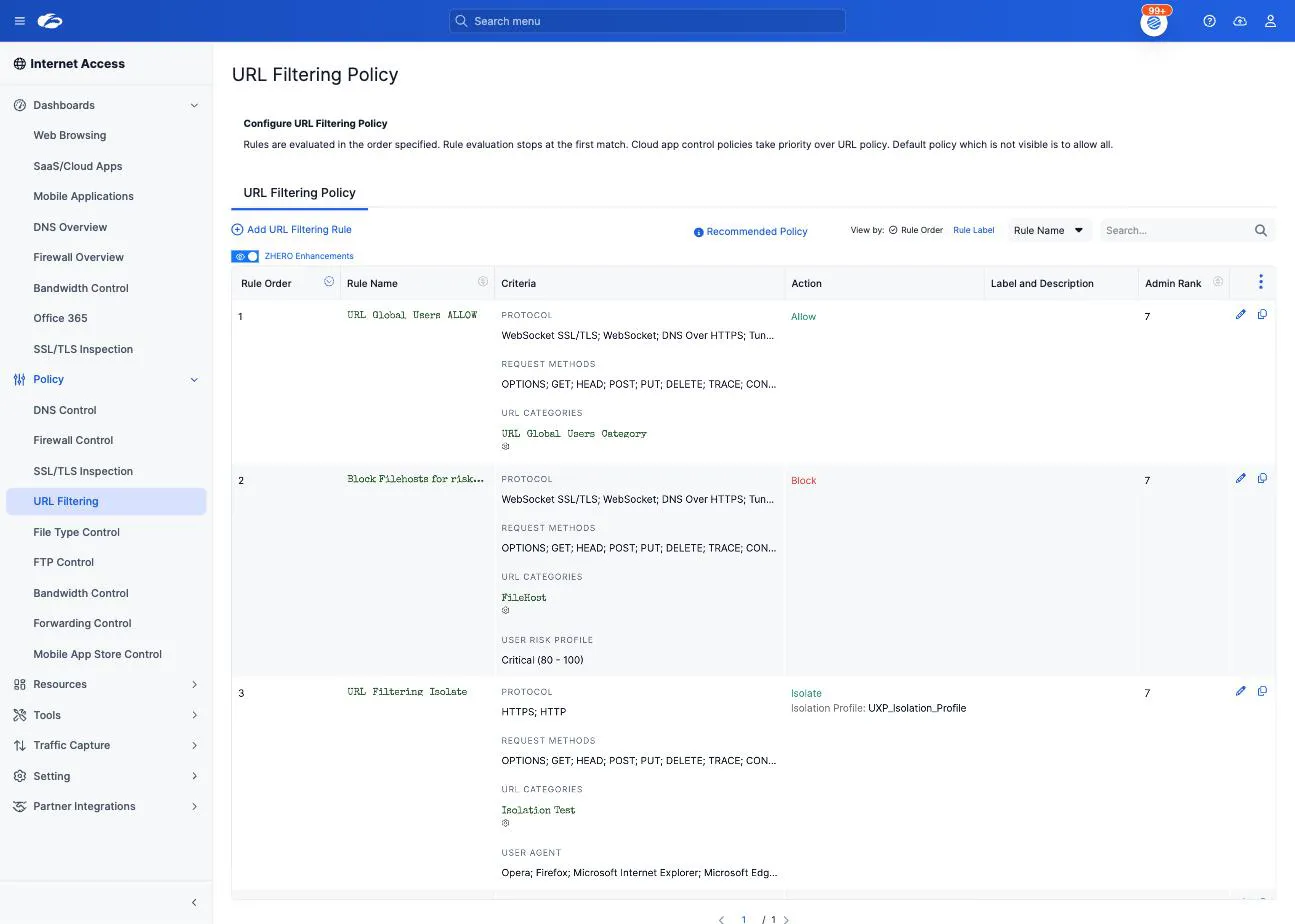The width and height of the screenshot is (1295, 924).
Task: Collapse the left sidebar with chevron
Action: click(194, 902)
